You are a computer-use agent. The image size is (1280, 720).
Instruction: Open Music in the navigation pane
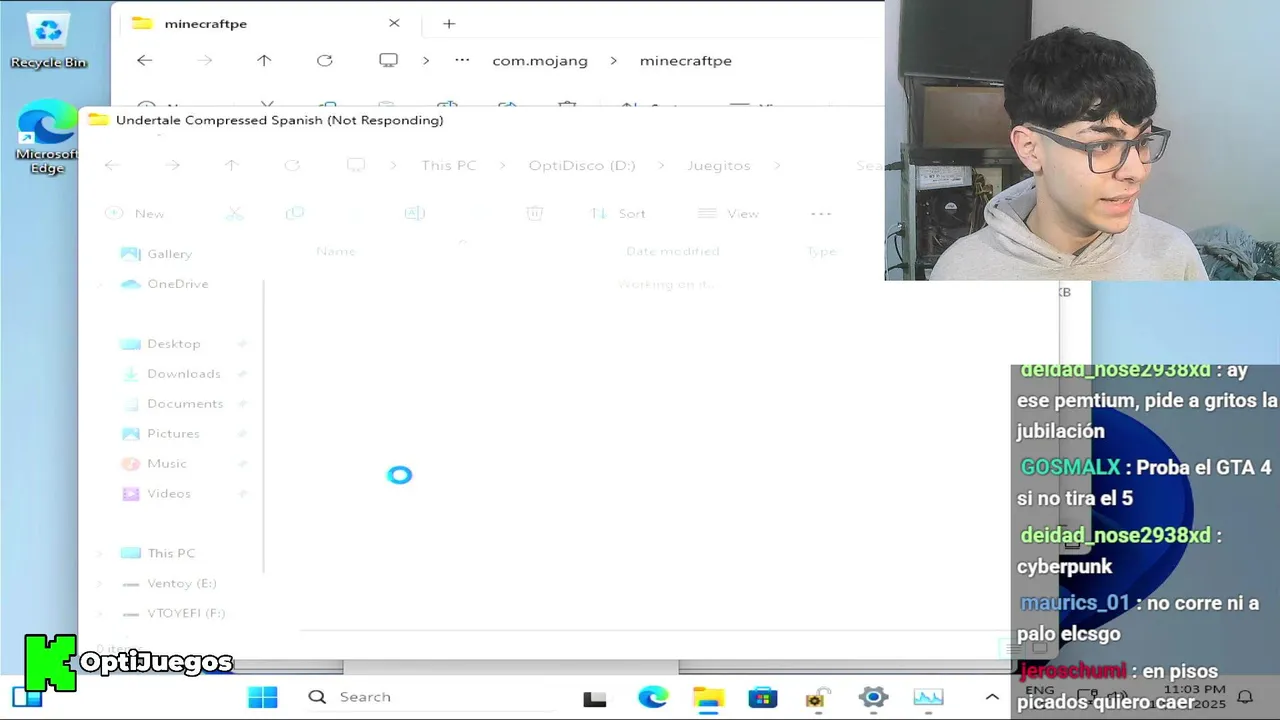(153, 464)
